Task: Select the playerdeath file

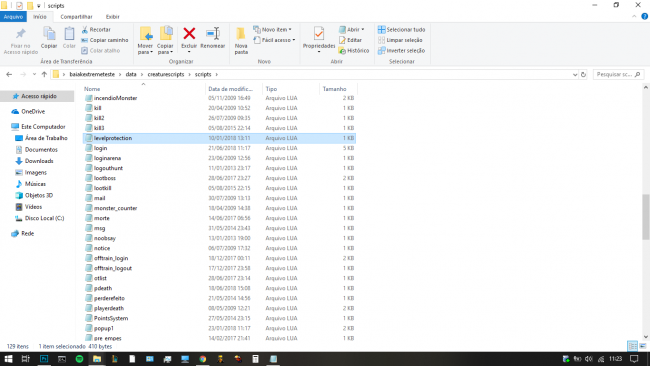Action: coord(220,308)
